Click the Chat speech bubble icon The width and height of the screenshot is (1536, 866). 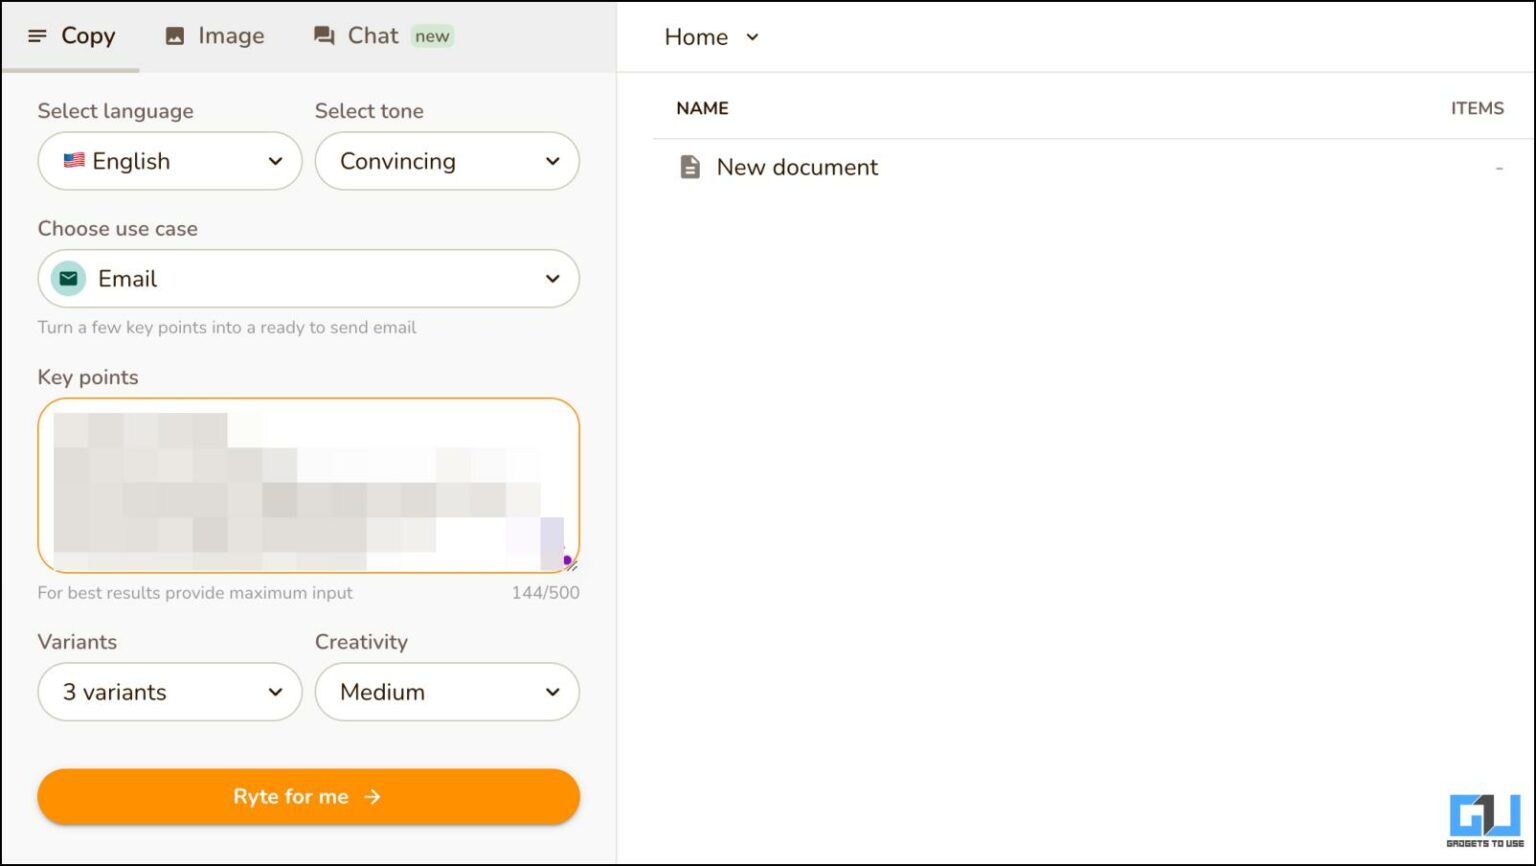pyautogui.click(x=322, y=36)
